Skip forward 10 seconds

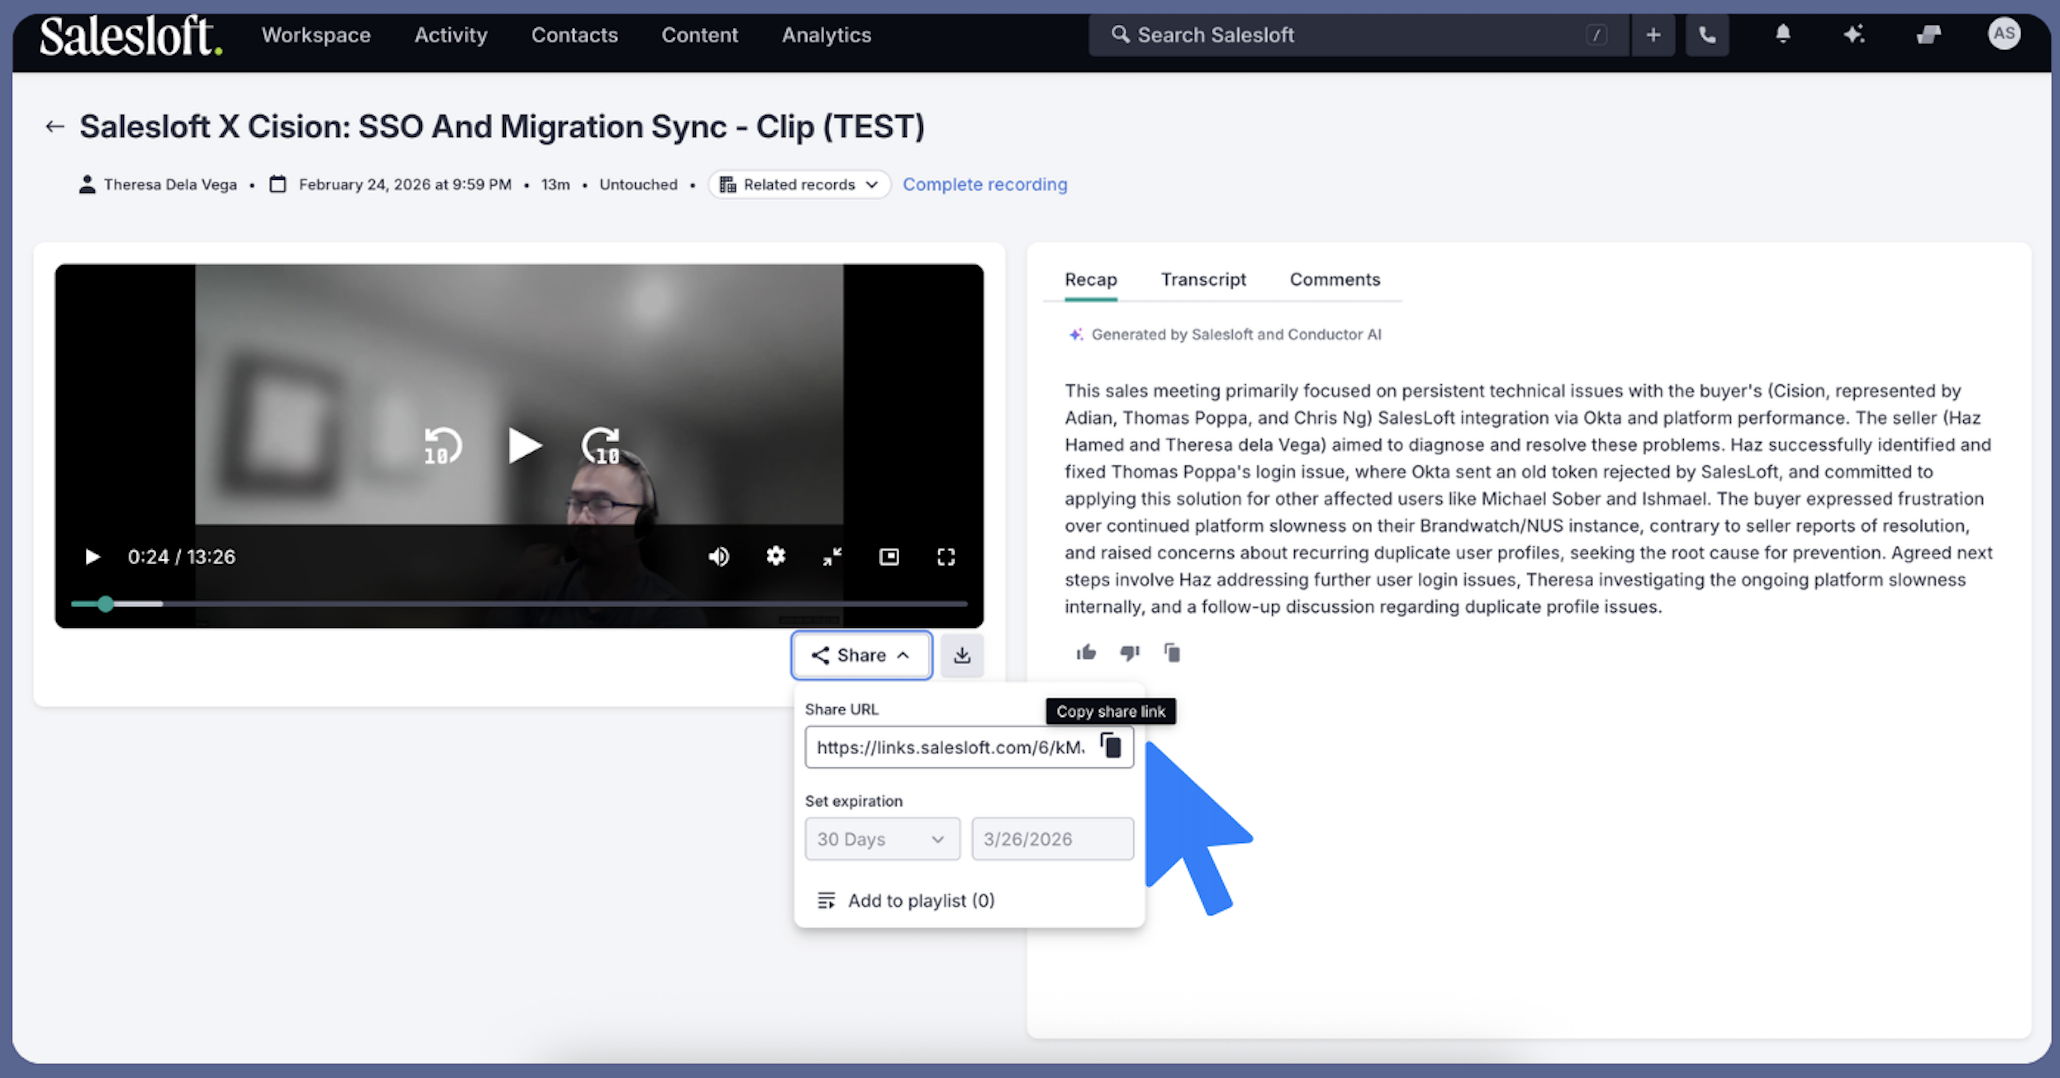coord(601,445)
